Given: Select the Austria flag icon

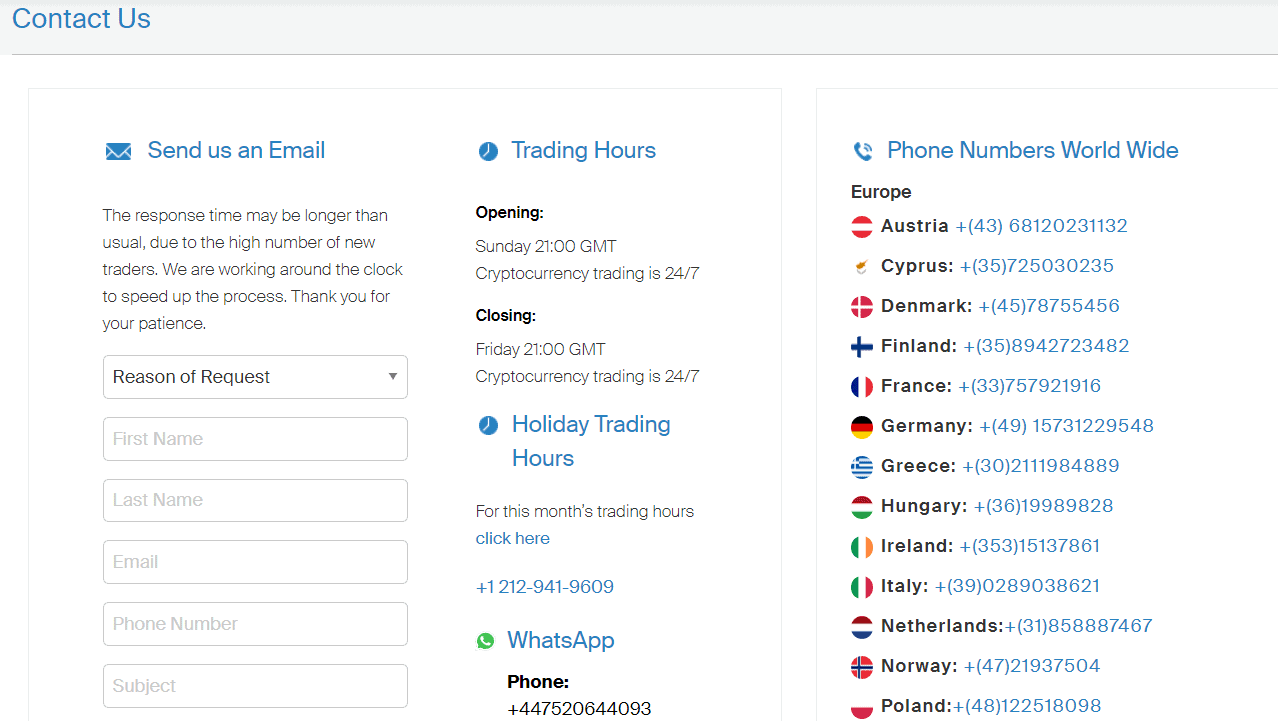Looking at the screenshot, I should click(x=861, y=227).
